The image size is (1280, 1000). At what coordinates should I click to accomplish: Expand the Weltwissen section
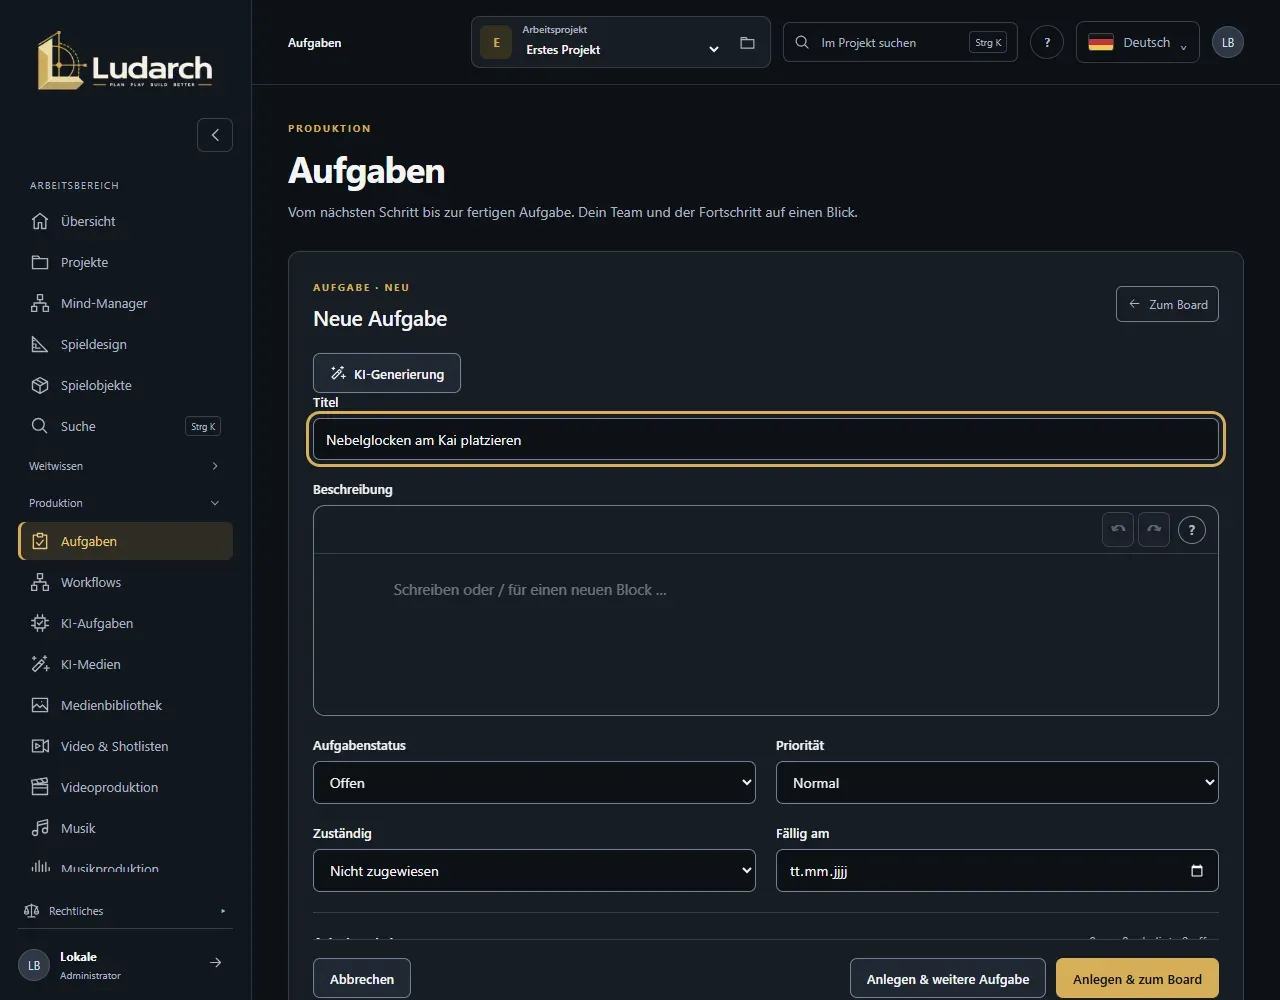tap(125, 466)
